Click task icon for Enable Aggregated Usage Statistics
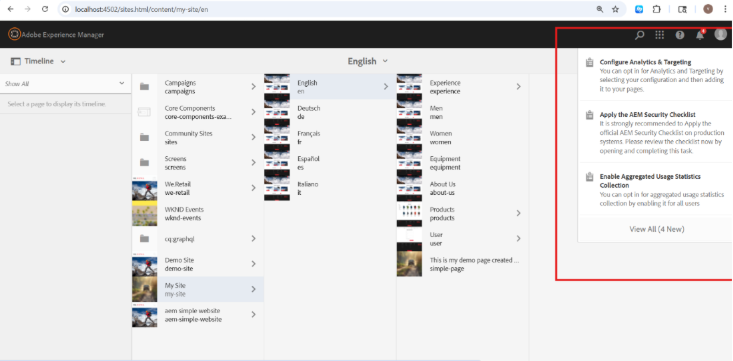This screenshot has width=733, height=361. [x=589, y=177]
